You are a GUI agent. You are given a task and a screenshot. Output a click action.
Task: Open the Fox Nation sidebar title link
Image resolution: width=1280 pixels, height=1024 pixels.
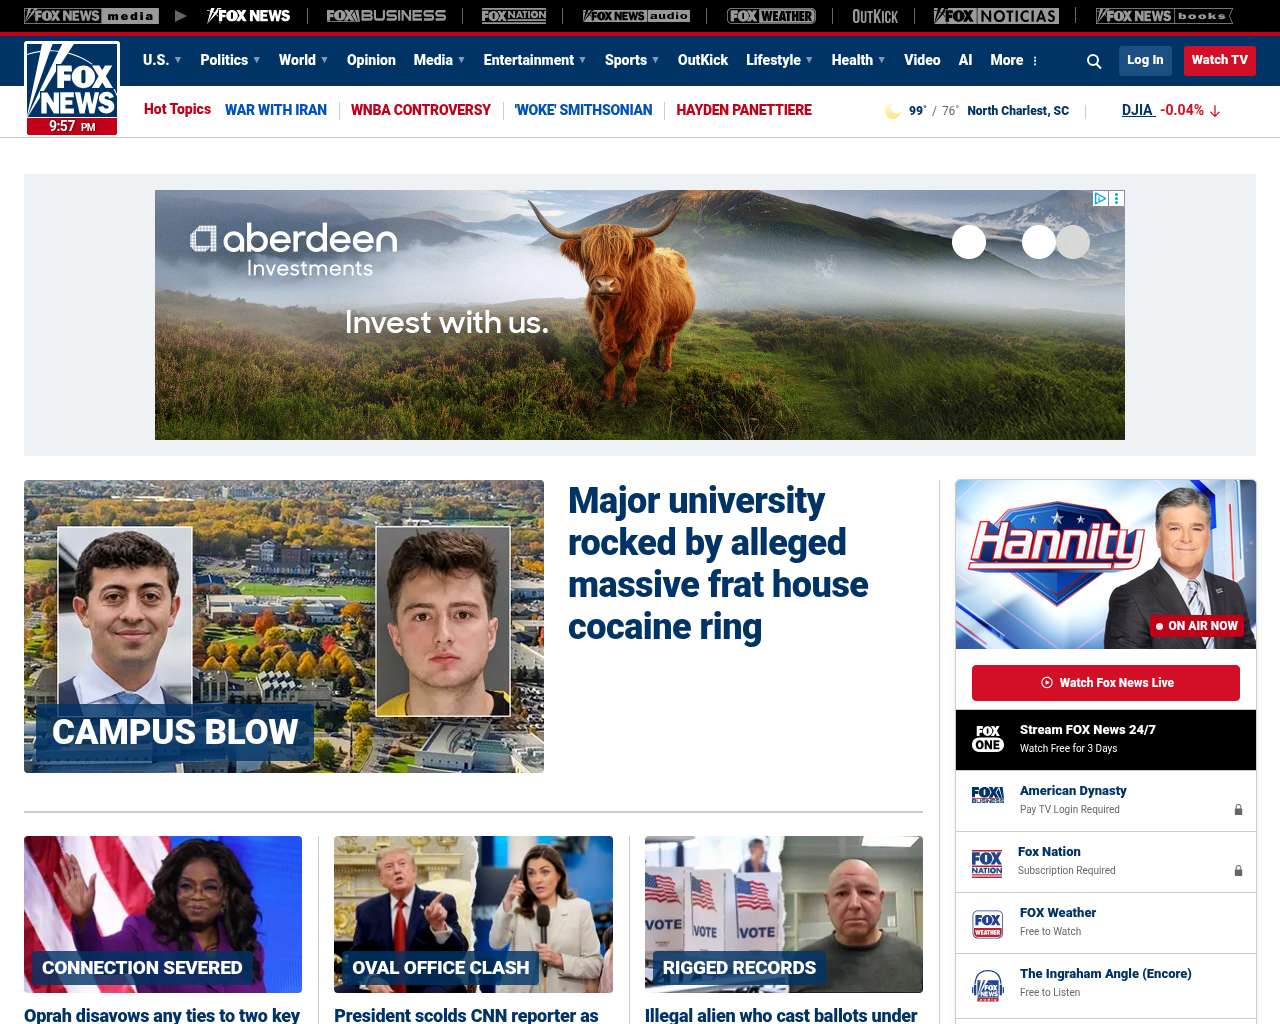click(x=1049, y=852)
